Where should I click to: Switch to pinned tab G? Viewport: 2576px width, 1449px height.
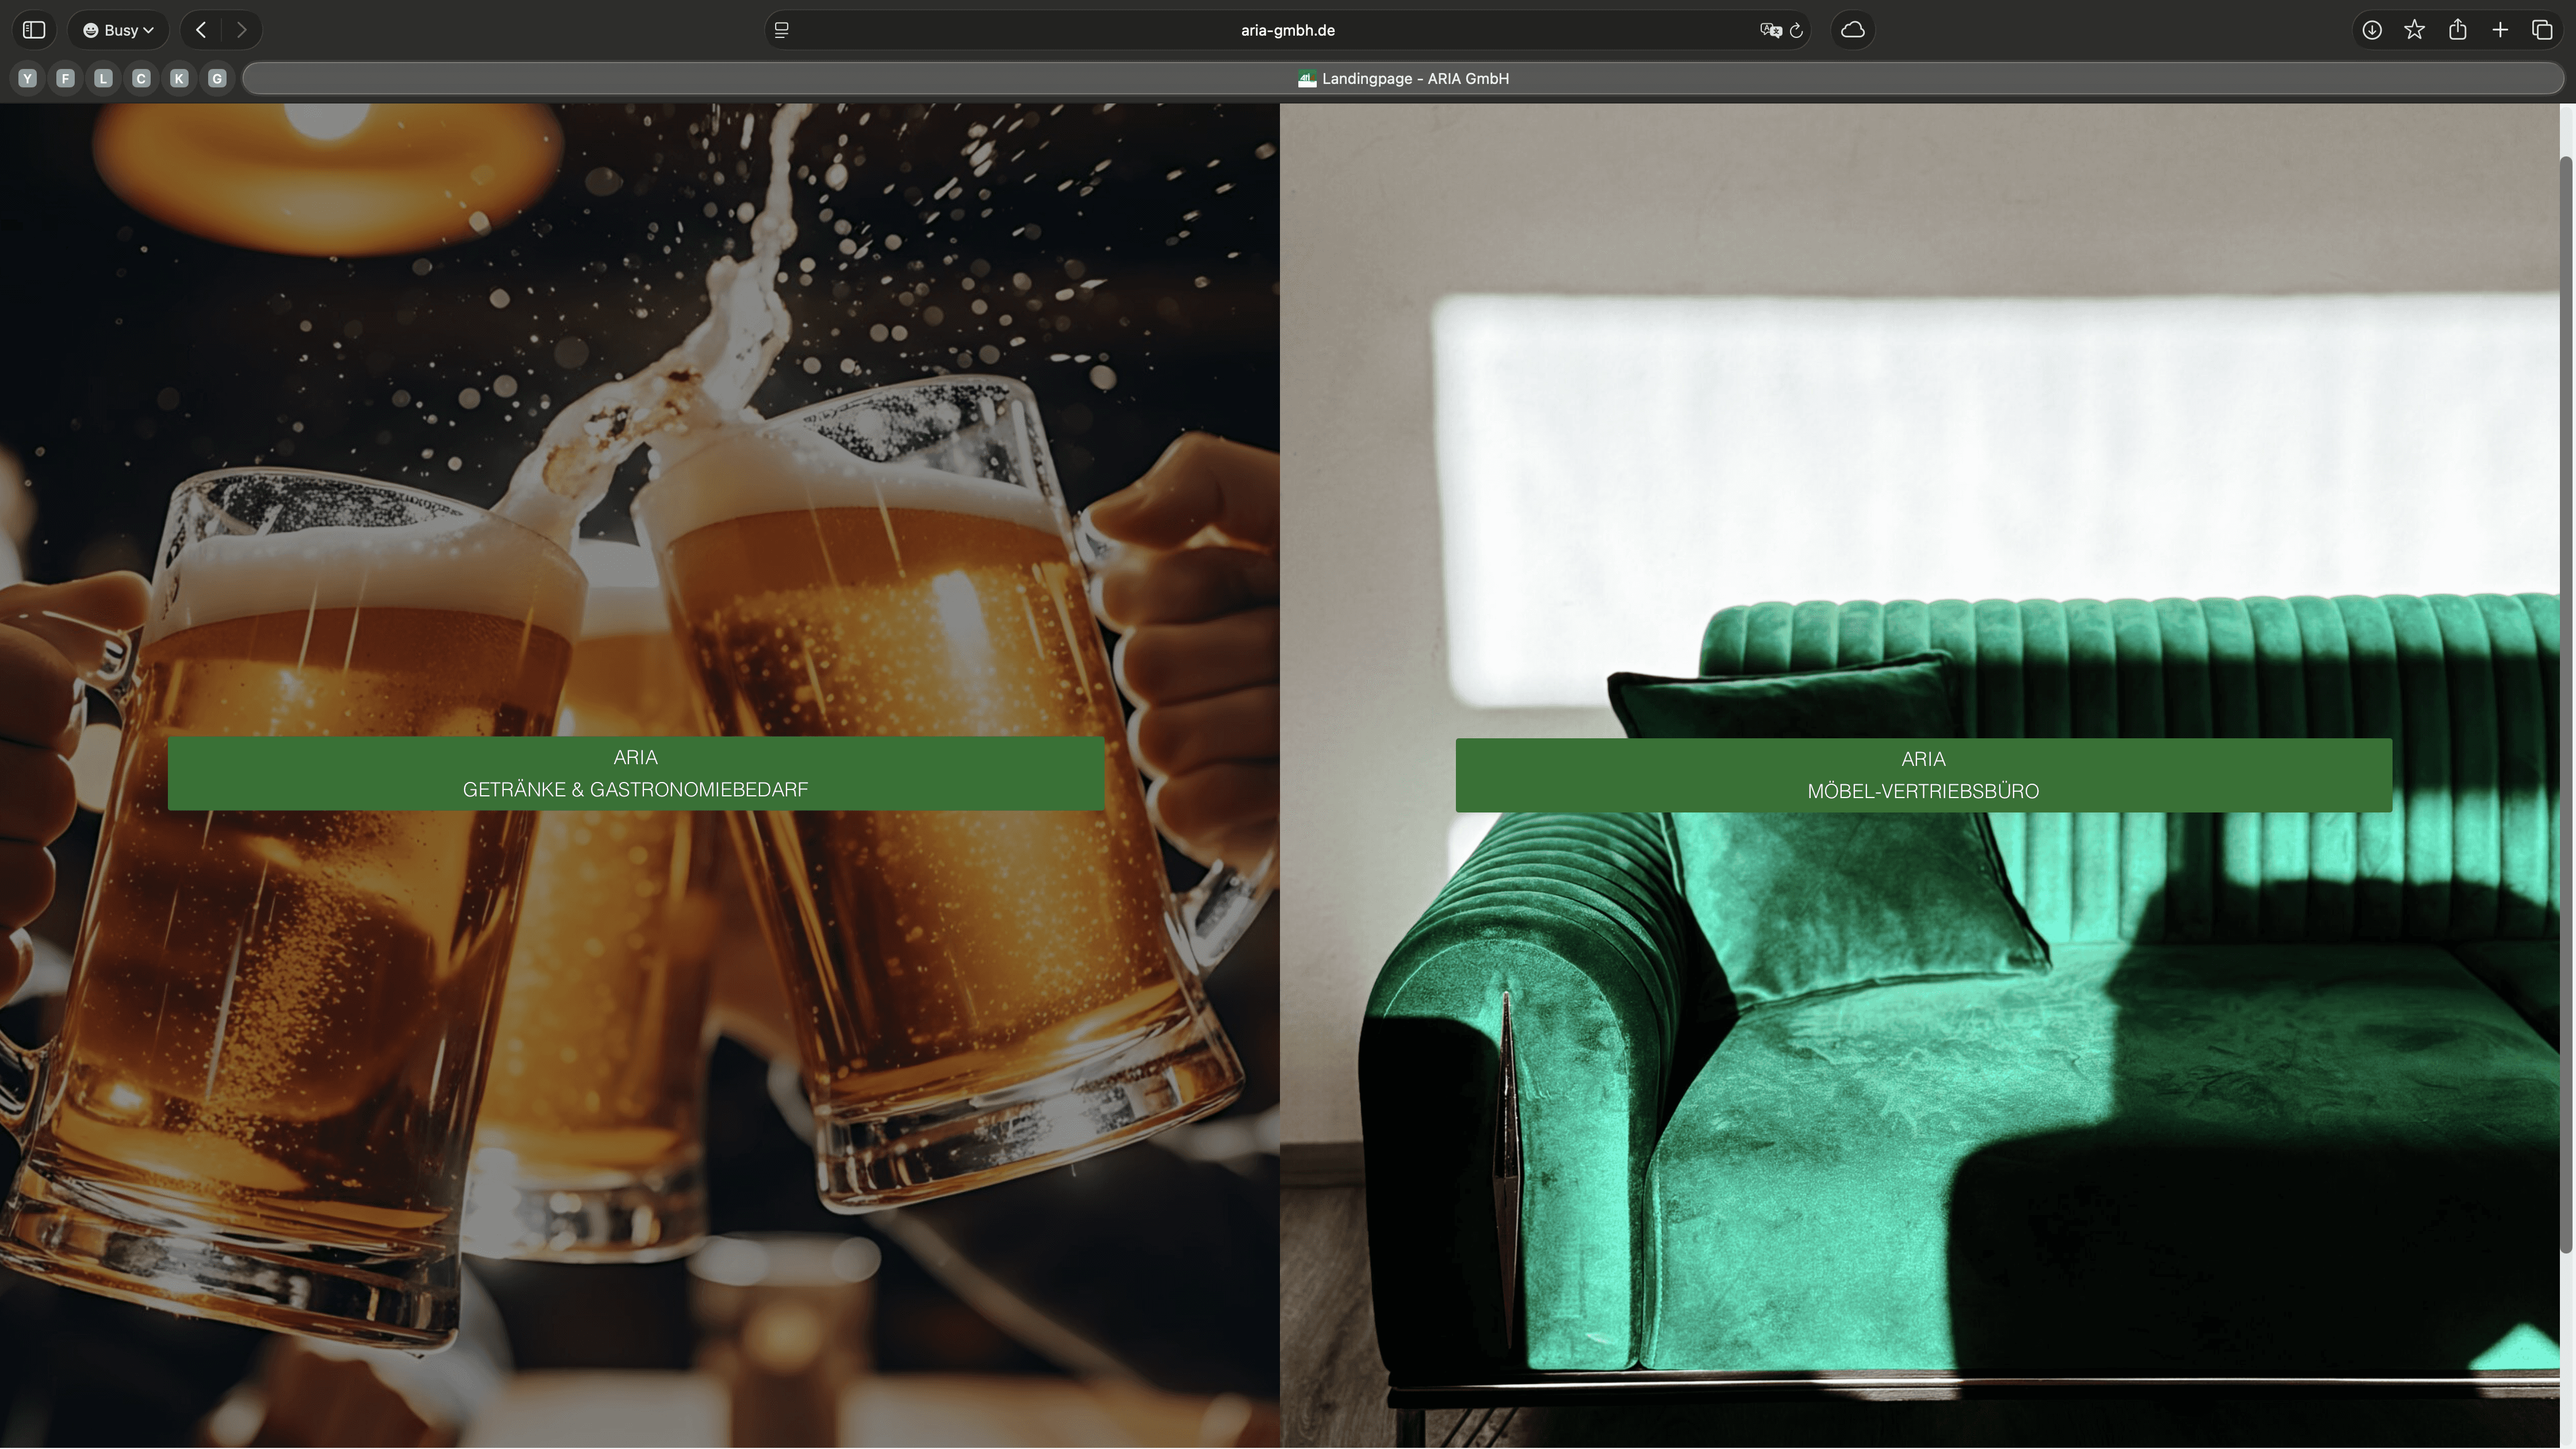(x=217, y=78)
